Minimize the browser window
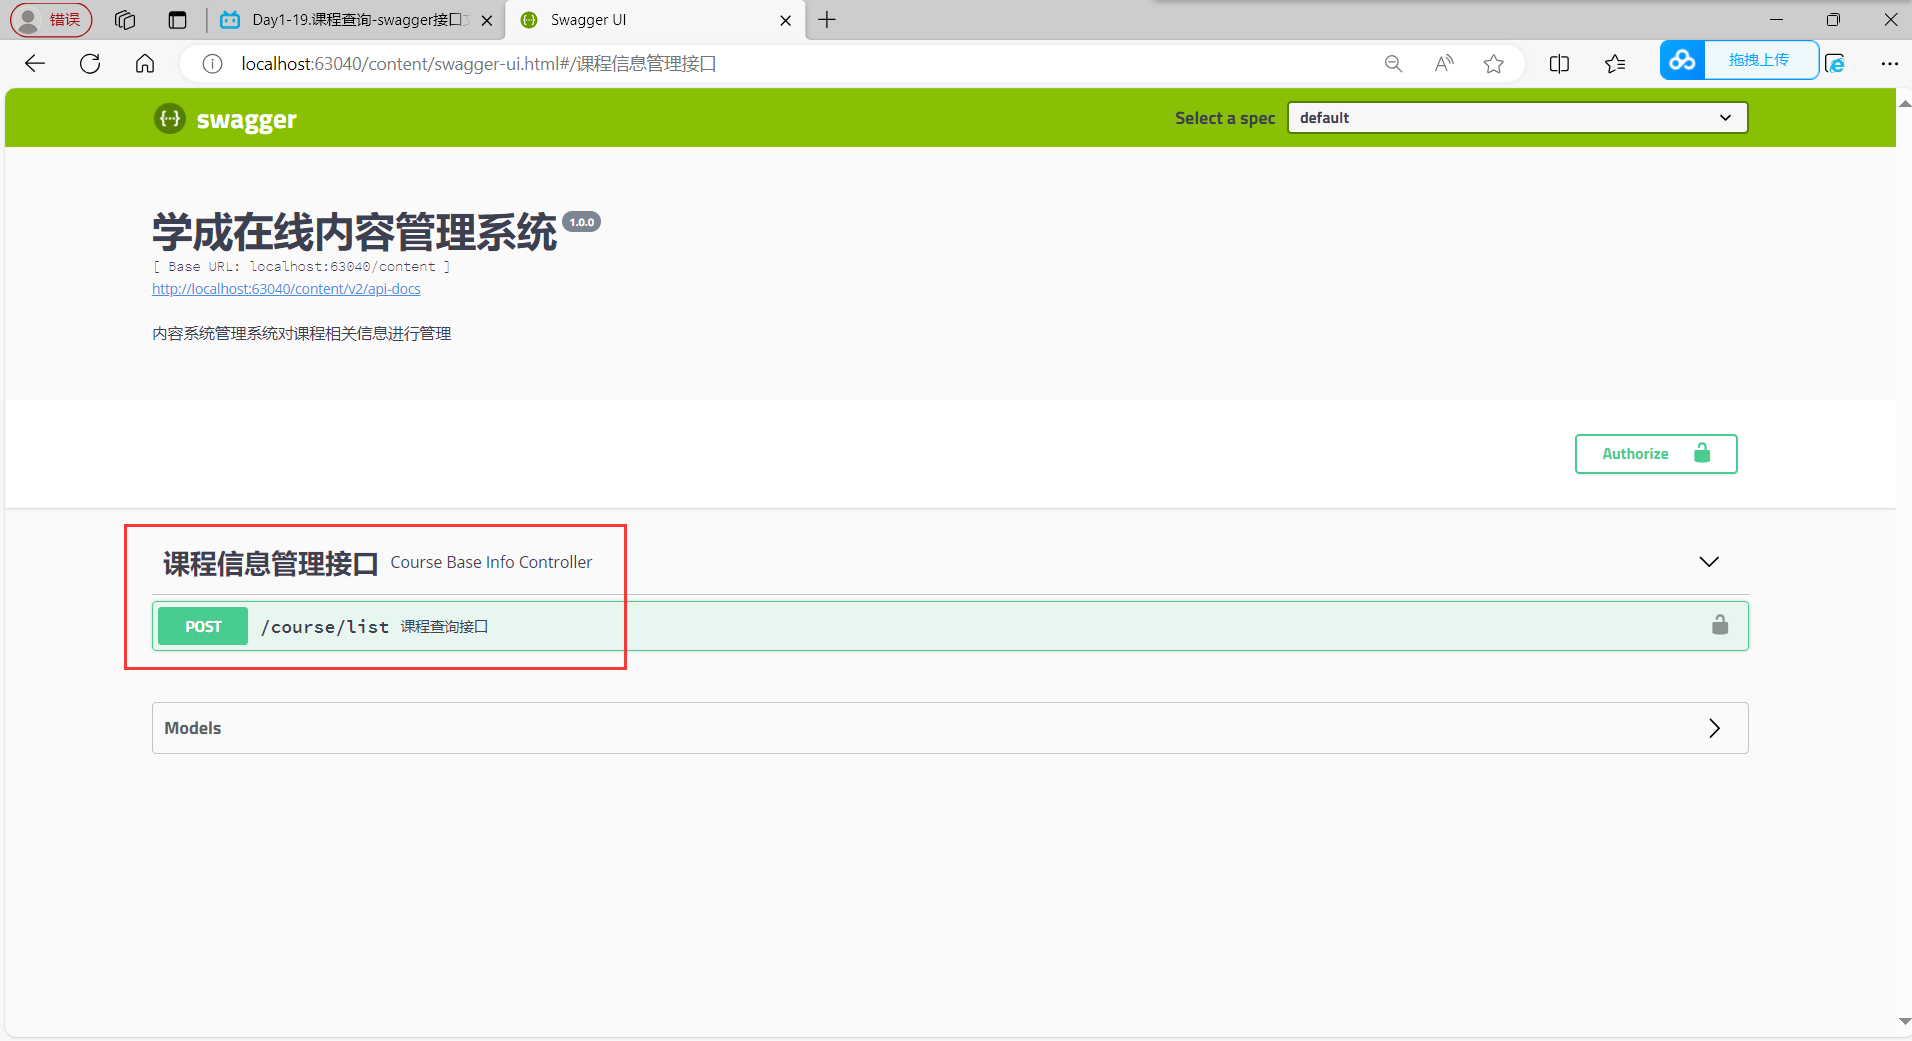1912x1041 pixels. tap(1776, 20)
